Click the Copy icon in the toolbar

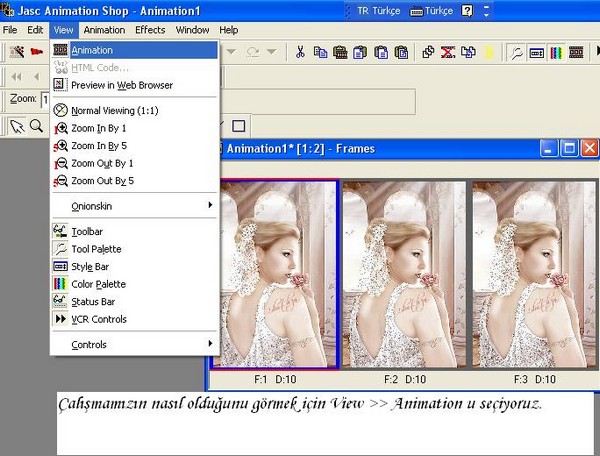[x=320, y=51]
